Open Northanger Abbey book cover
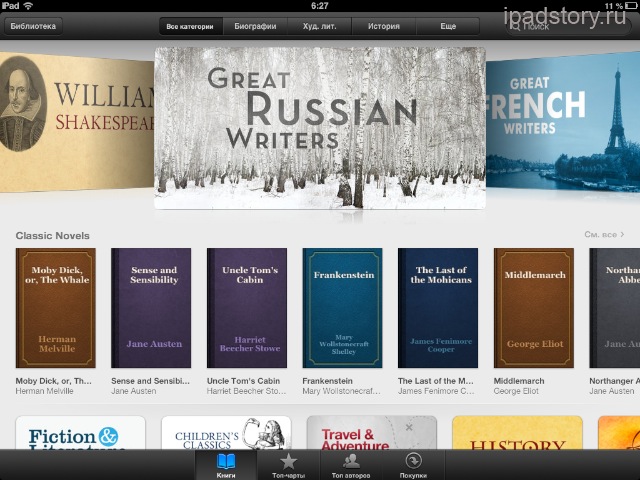Image resolution: width=640 pixels, height=480 pixels. 615,308
